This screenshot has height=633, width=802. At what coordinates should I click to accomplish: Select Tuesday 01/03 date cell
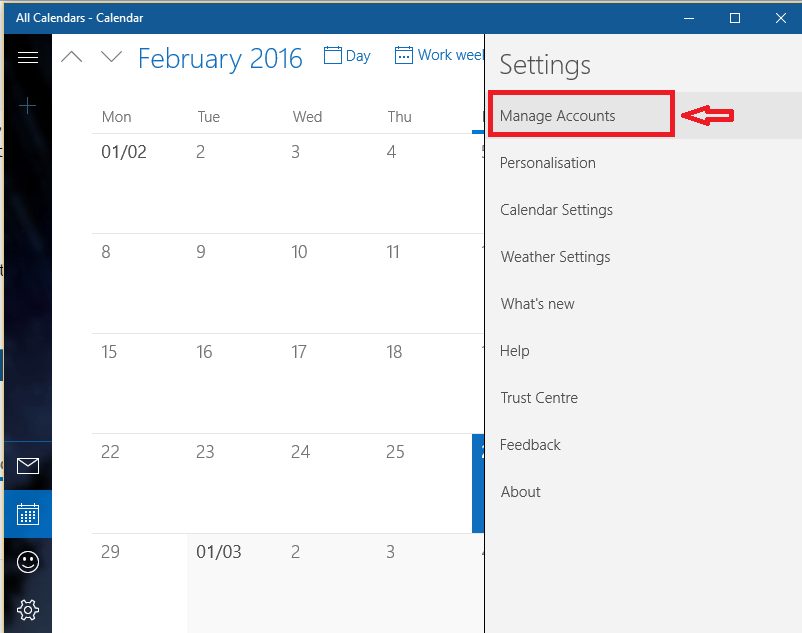tap(235, 583)
